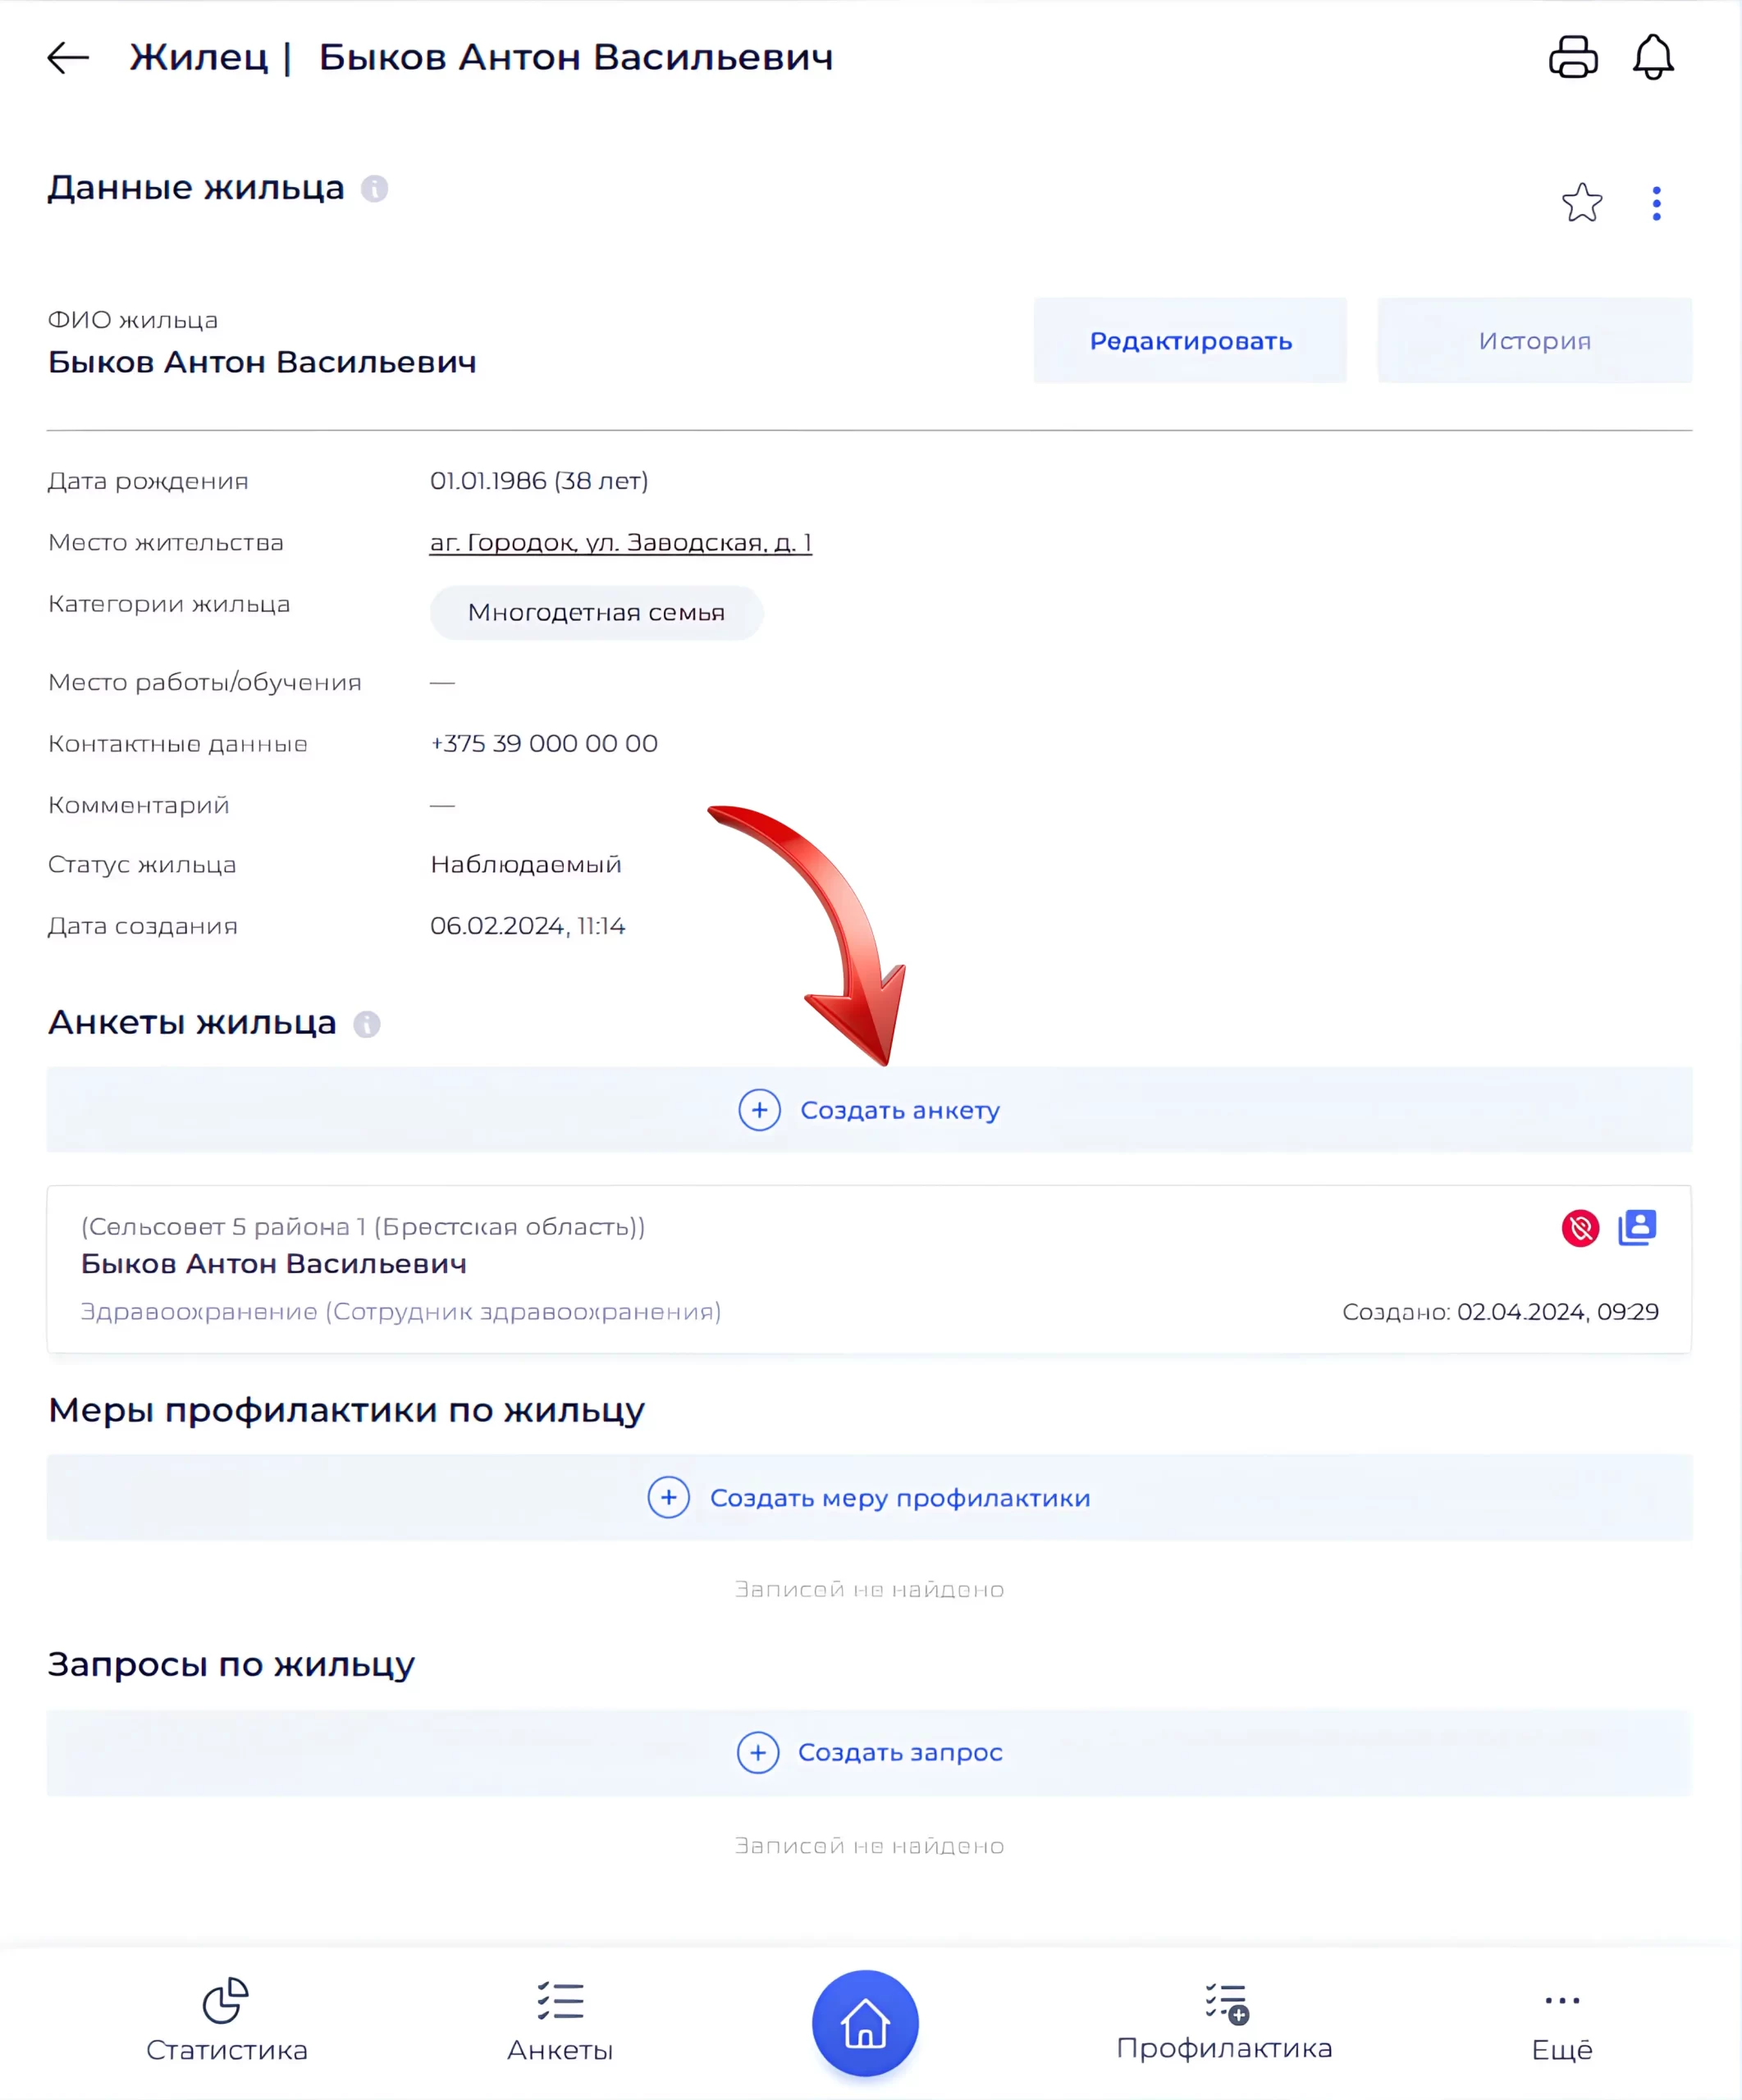Add a prevention measure via Создать меру профилактики
1742x2100 pixels.
click(869, 1497)
